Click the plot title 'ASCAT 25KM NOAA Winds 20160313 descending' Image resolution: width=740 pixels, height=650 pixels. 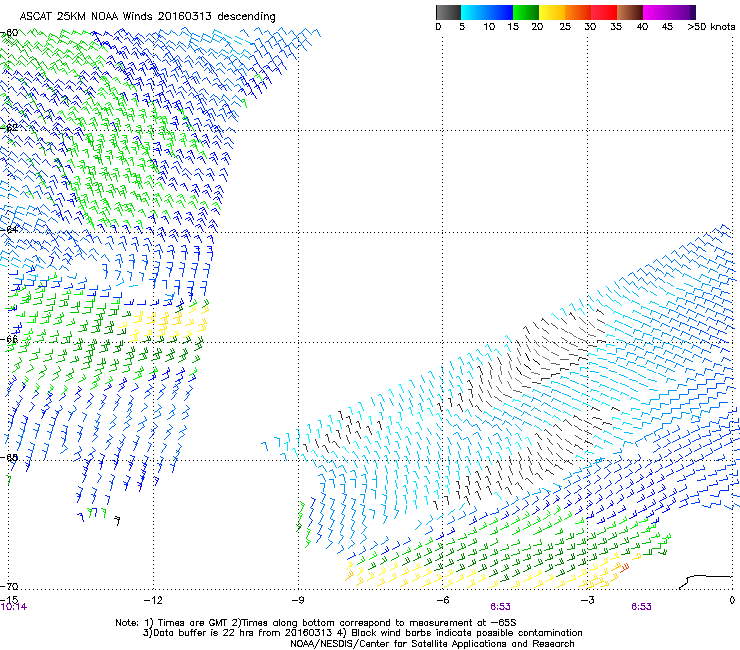tap(147, 16)
